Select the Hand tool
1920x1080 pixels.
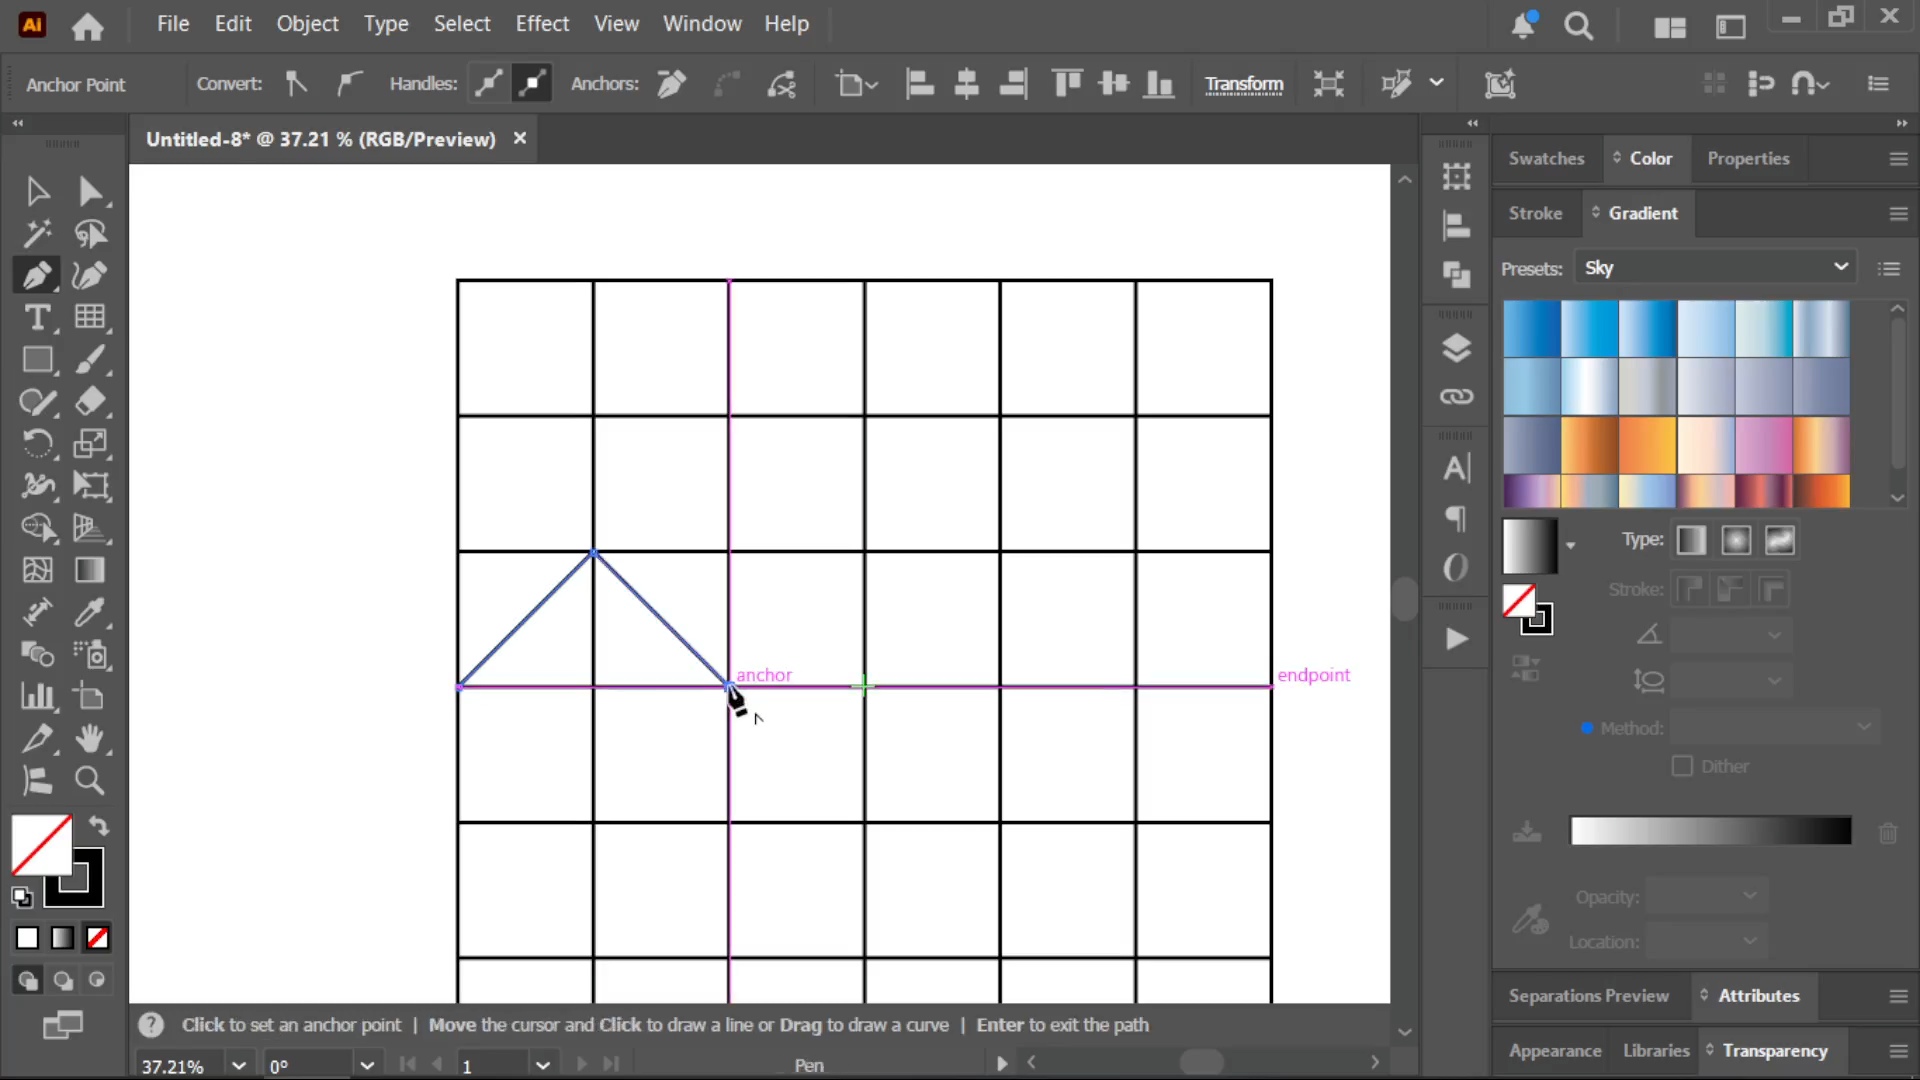[x=90, y=739]
